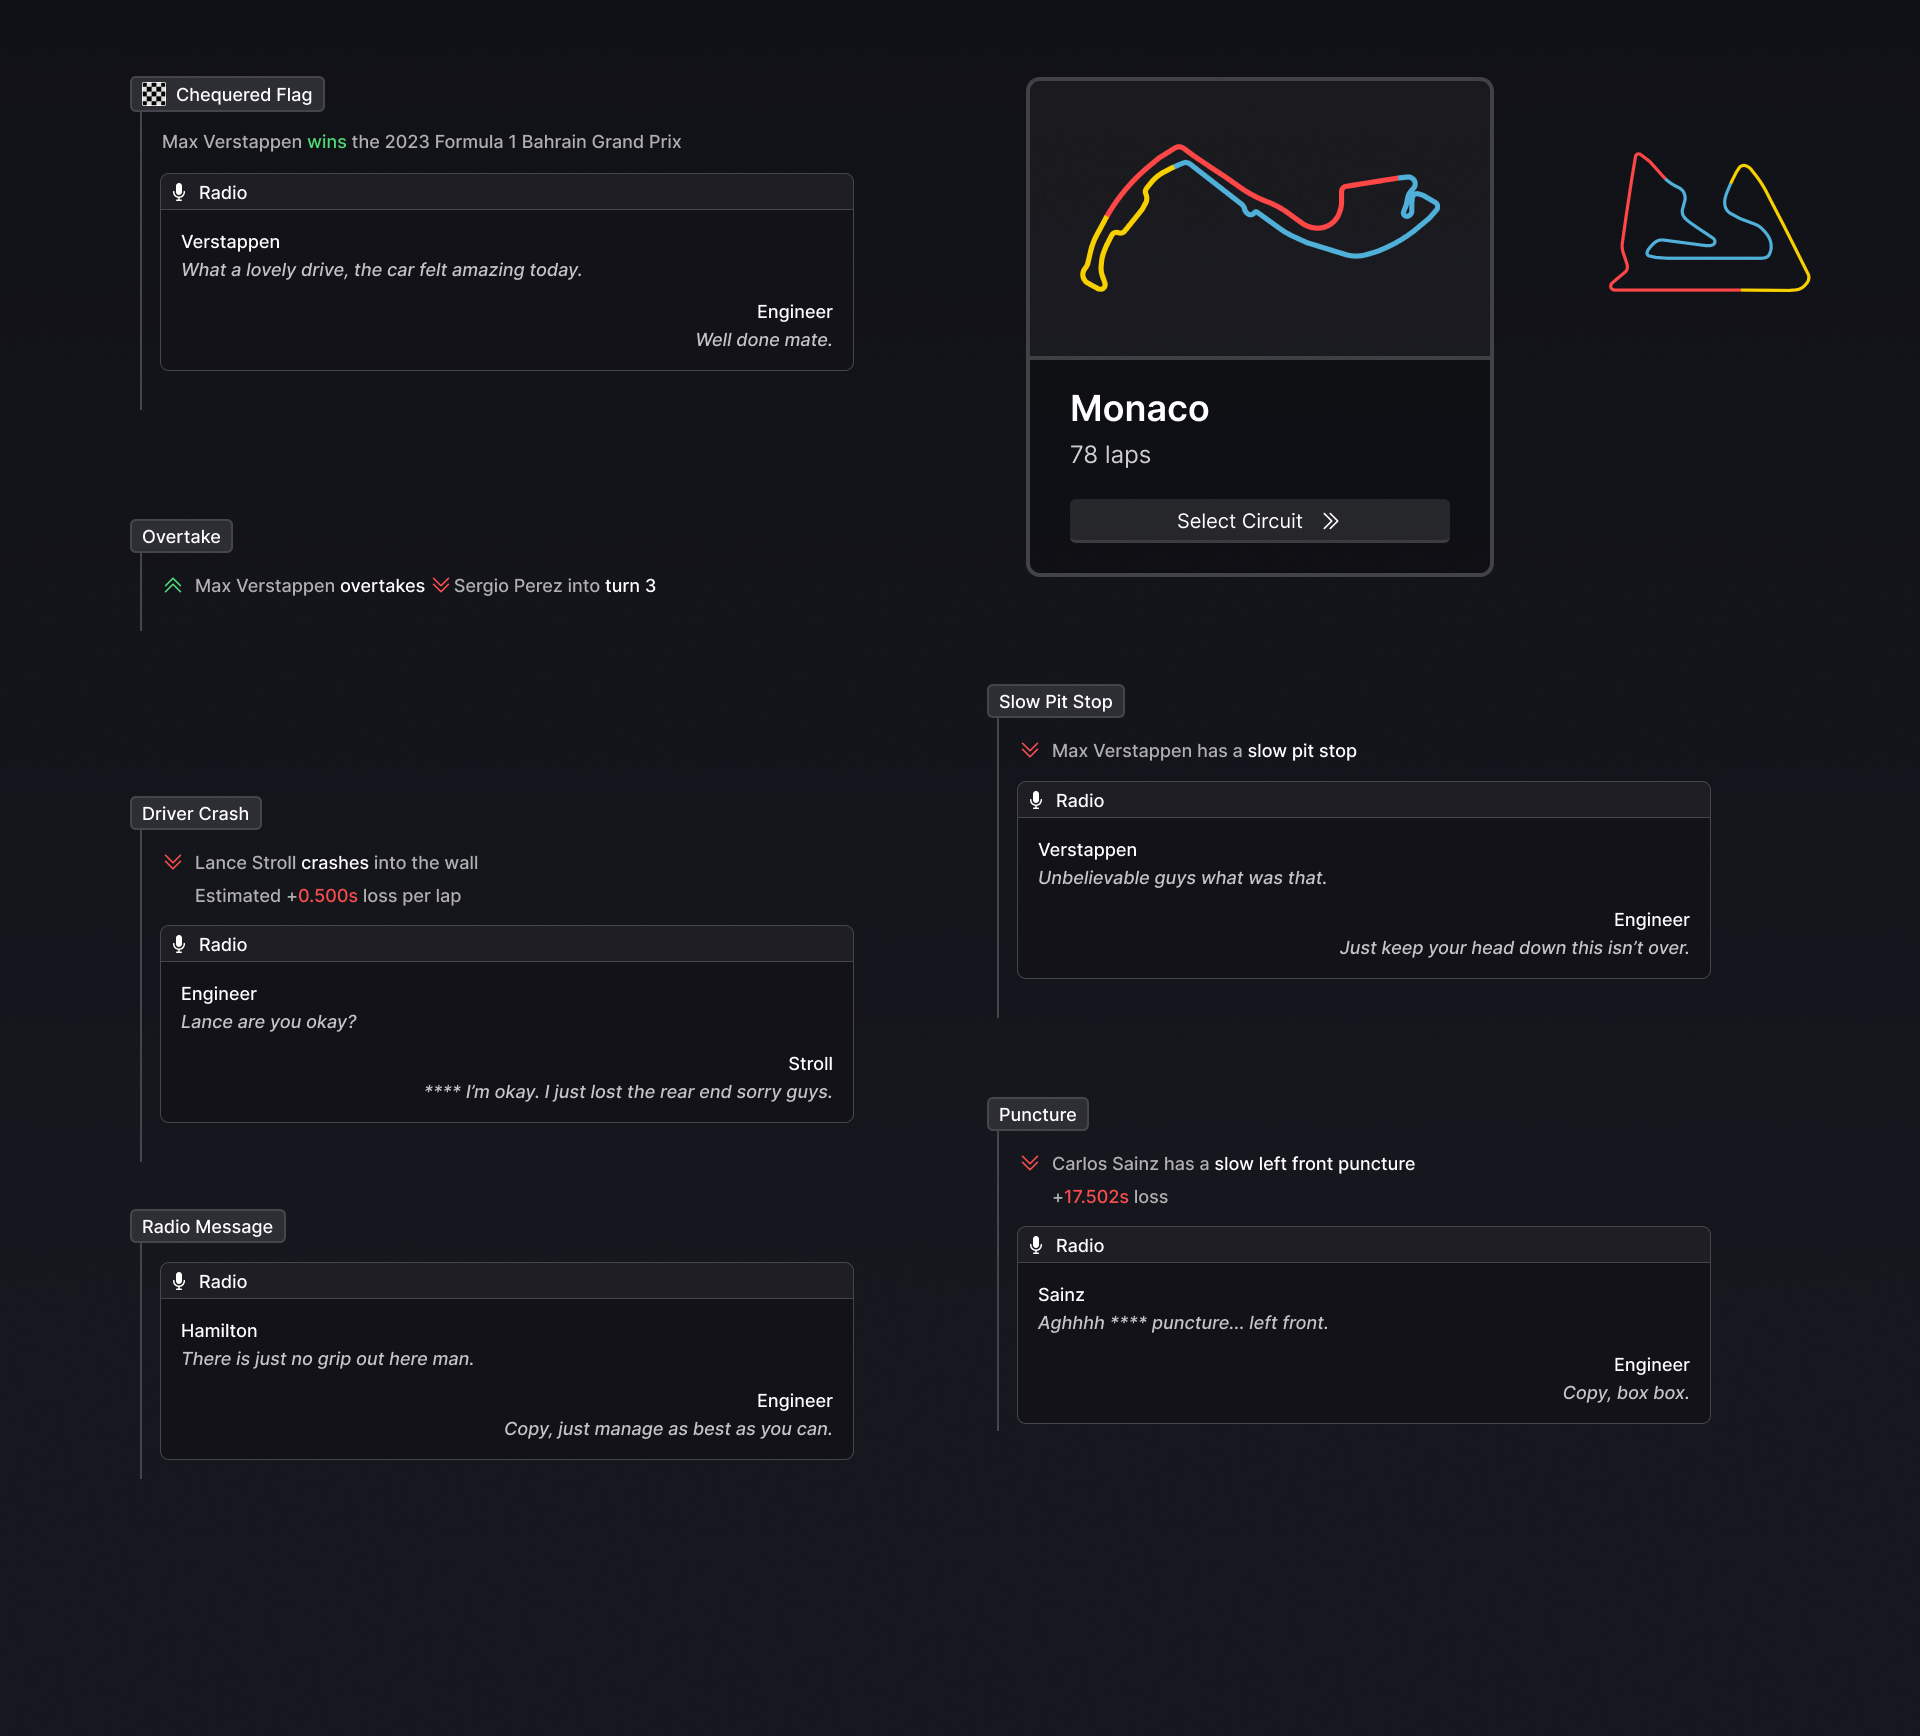
Task: Click the green overtake up-chevron icon
Action: tap(173, 585)
